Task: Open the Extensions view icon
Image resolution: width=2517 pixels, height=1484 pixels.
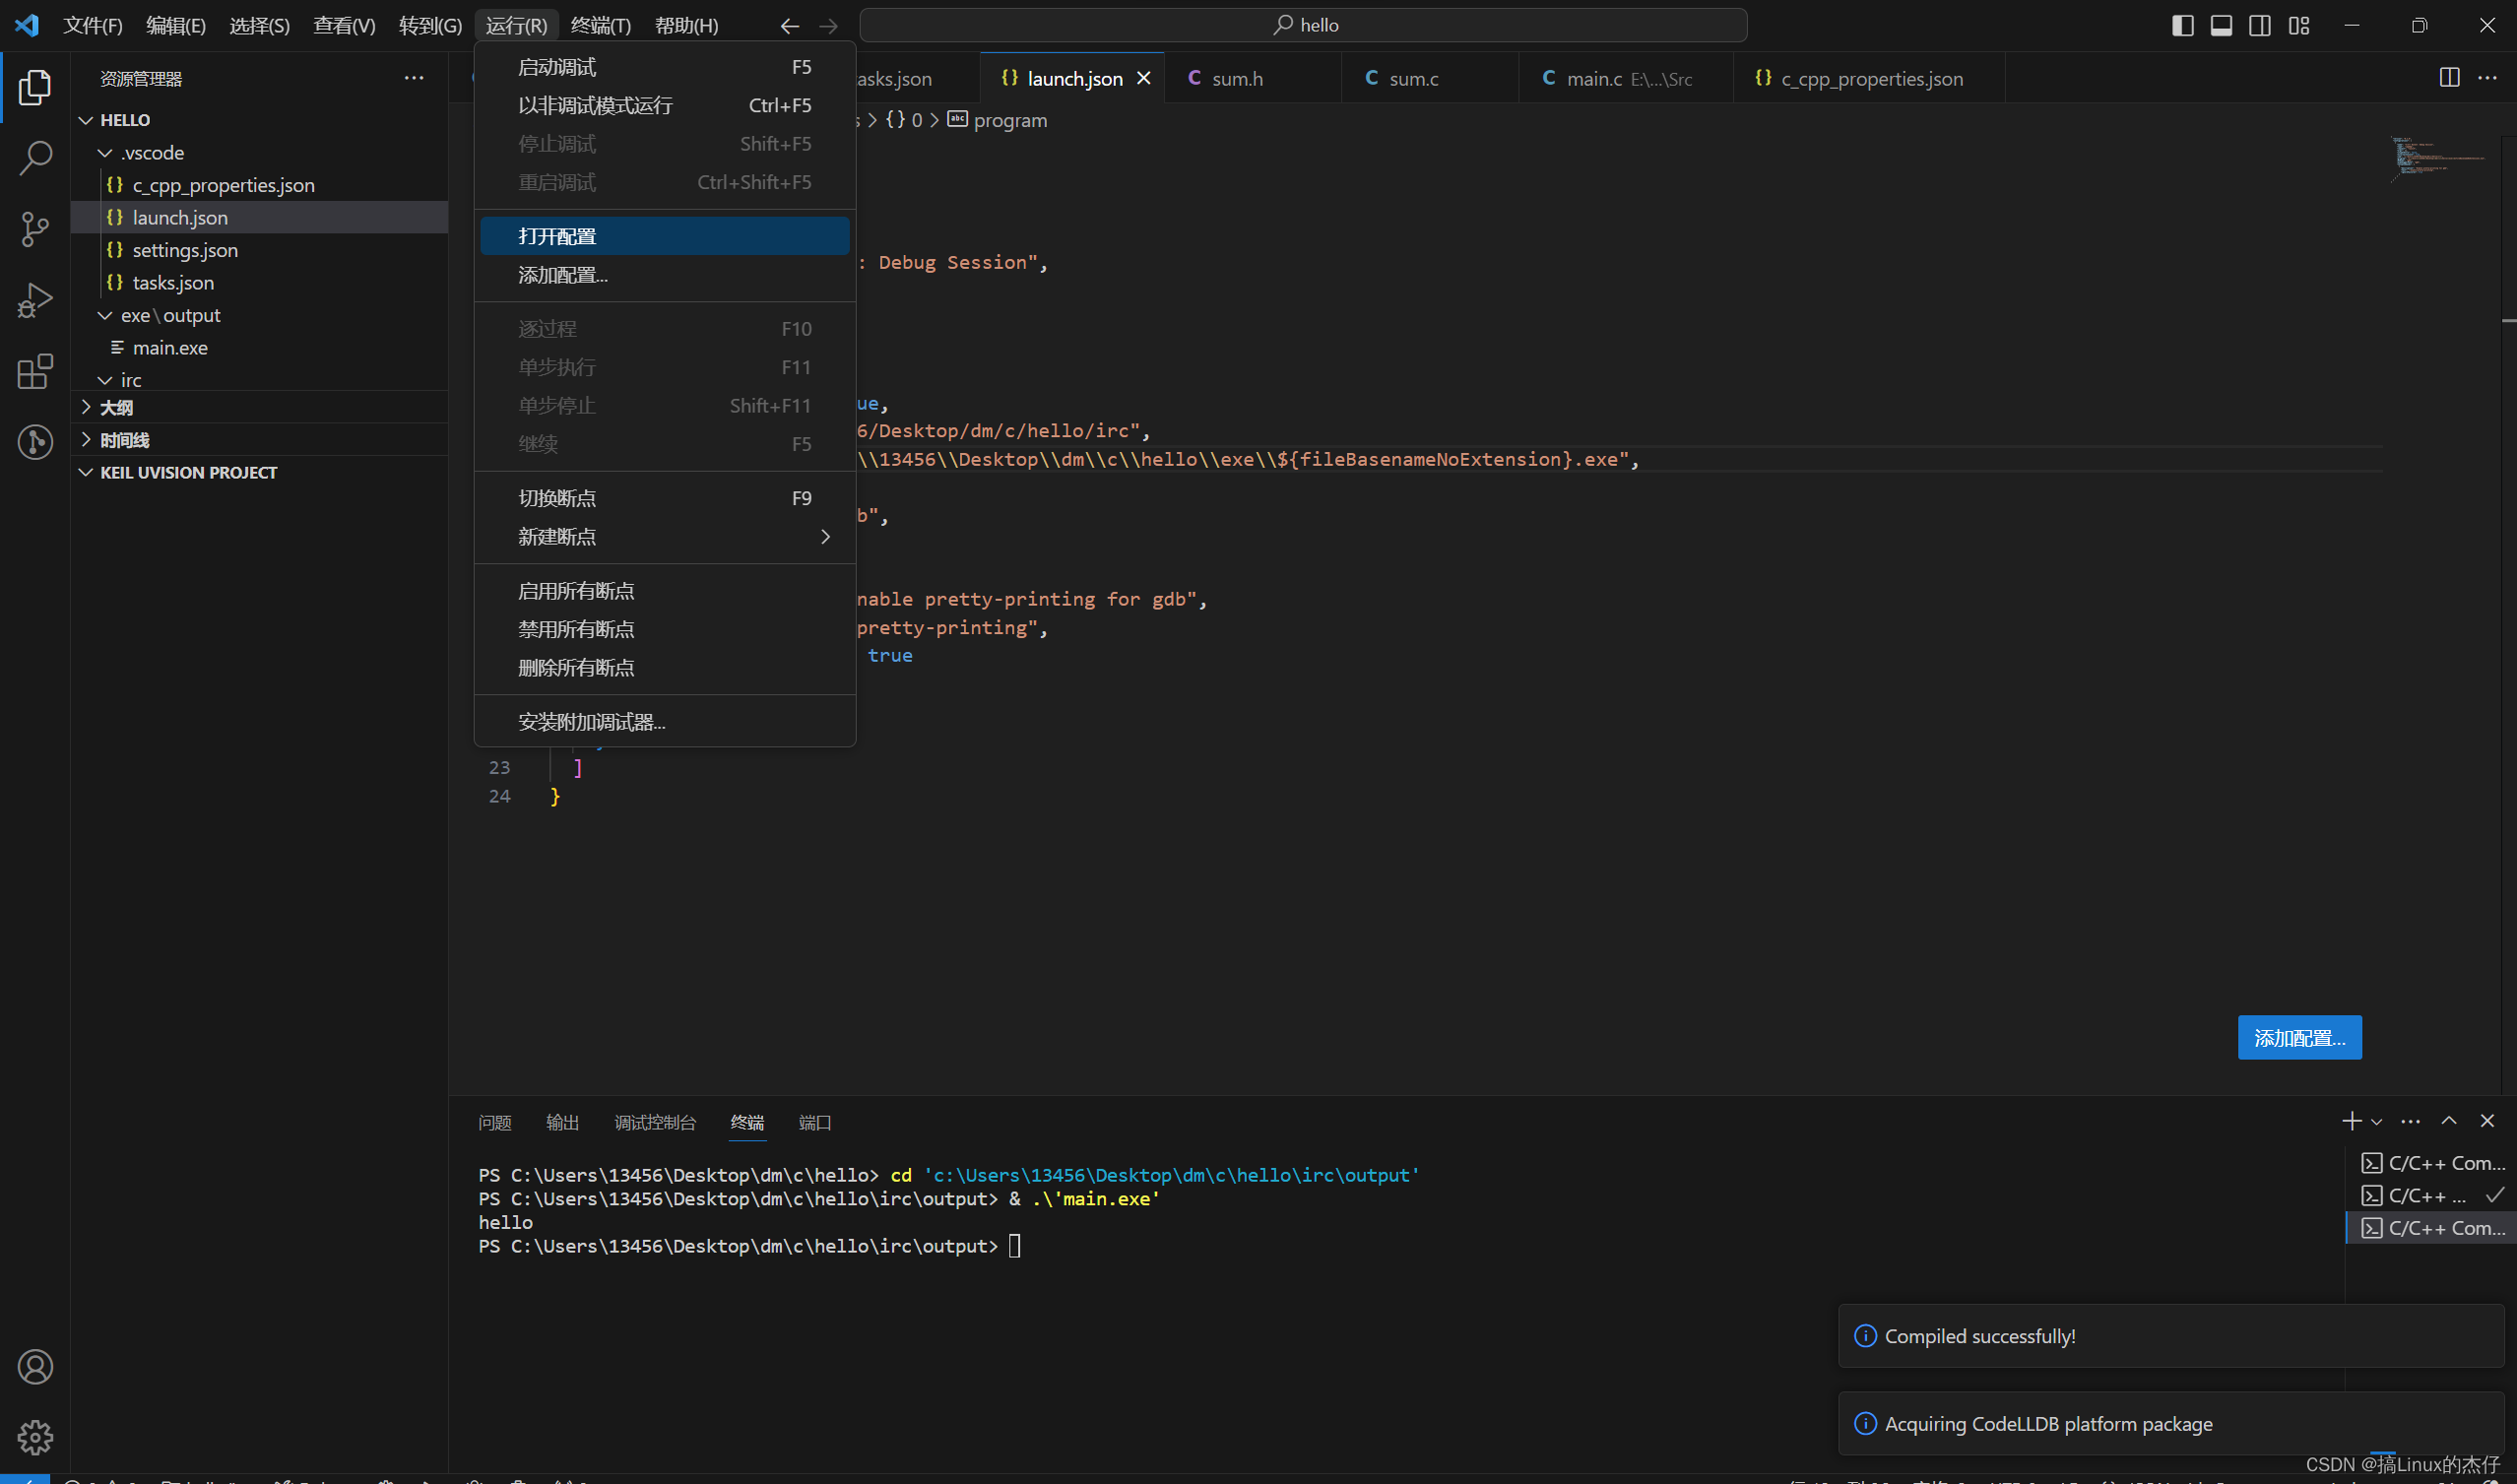Action: [x=35, y=371]
